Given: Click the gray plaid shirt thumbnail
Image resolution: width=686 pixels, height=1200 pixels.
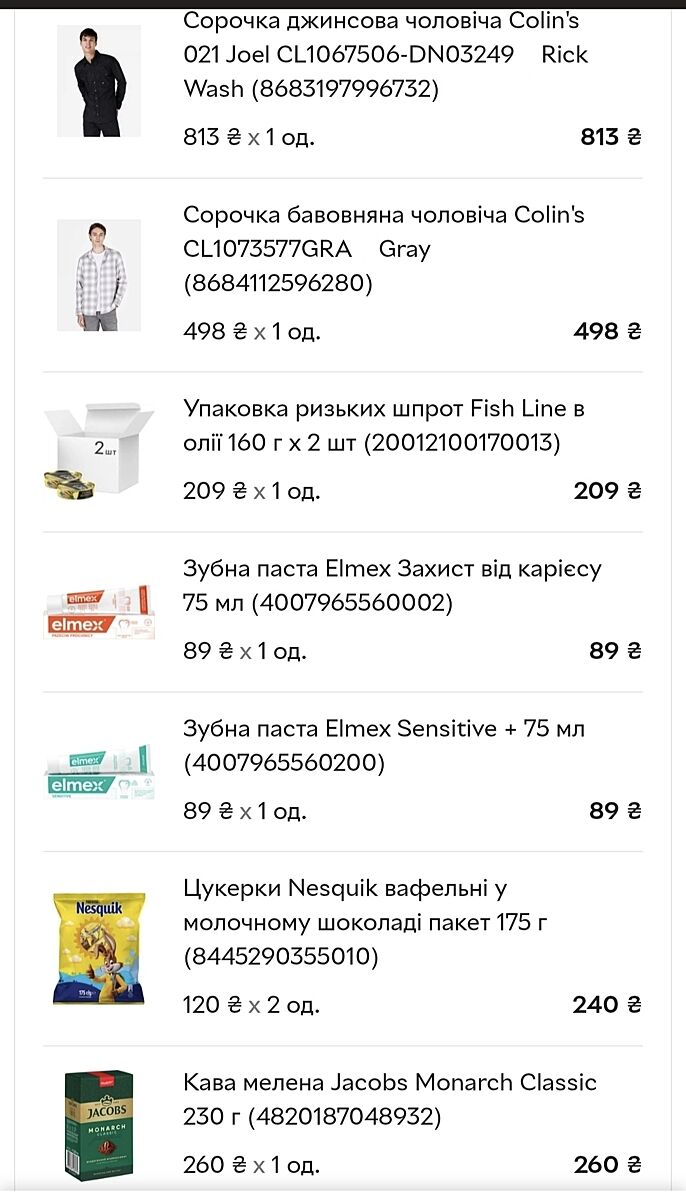Looking at the screenshot, I should pos(98,275).
